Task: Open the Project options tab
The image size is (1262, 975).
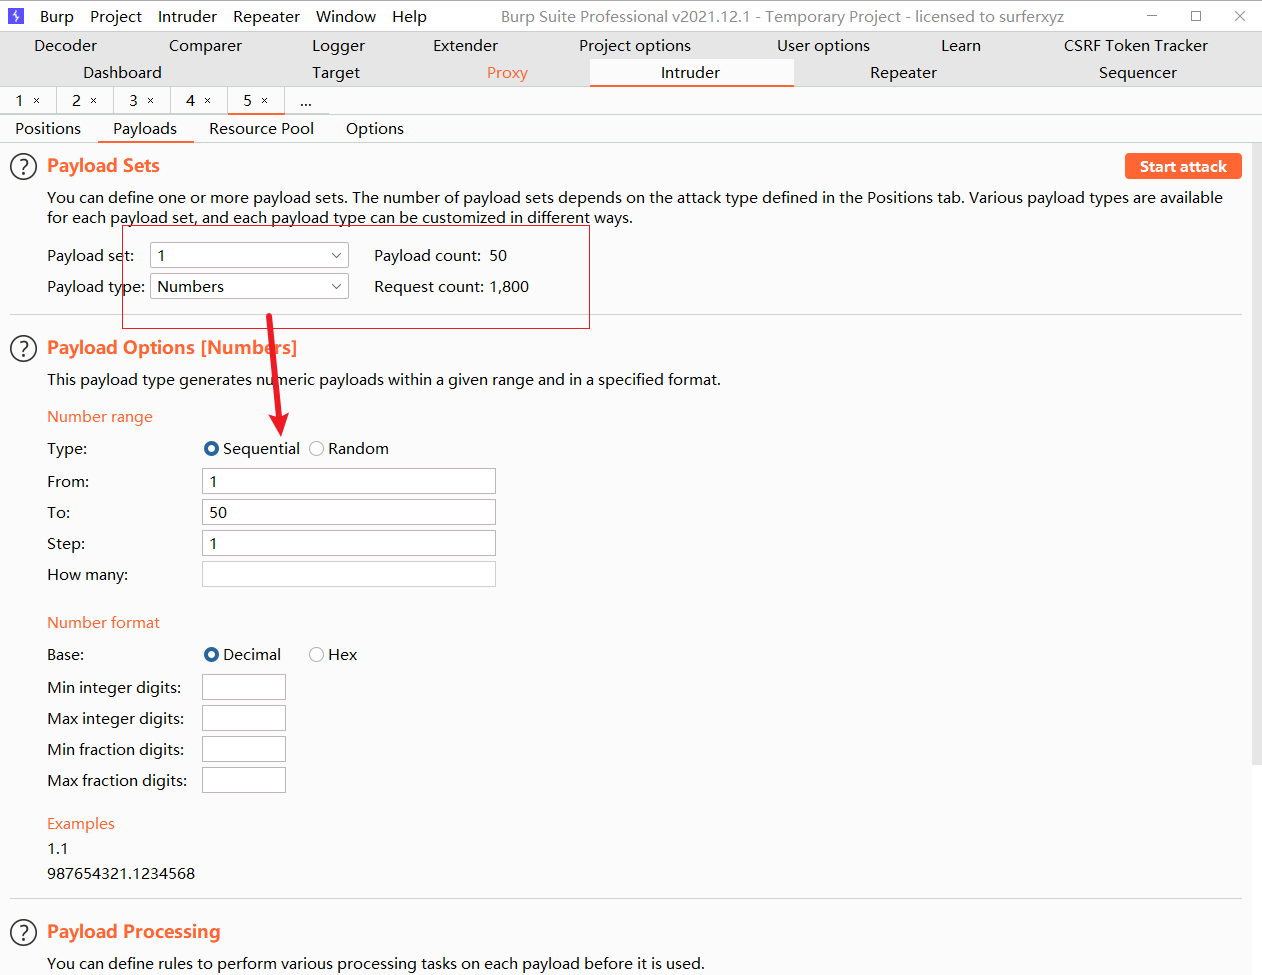Action: click(x=635, y=46)
